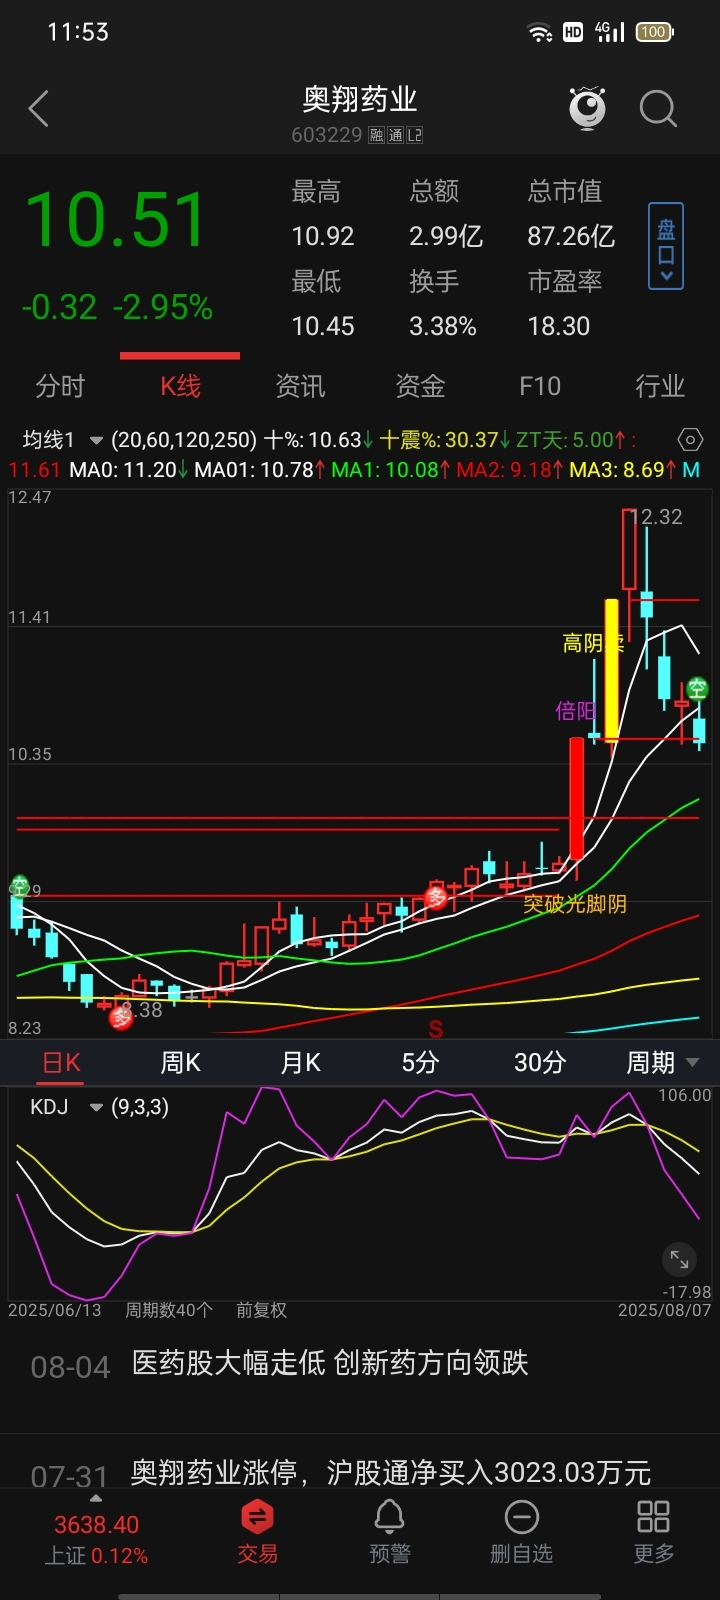
Task: Set 预警 alert bell
Action: coord(390,1532)
